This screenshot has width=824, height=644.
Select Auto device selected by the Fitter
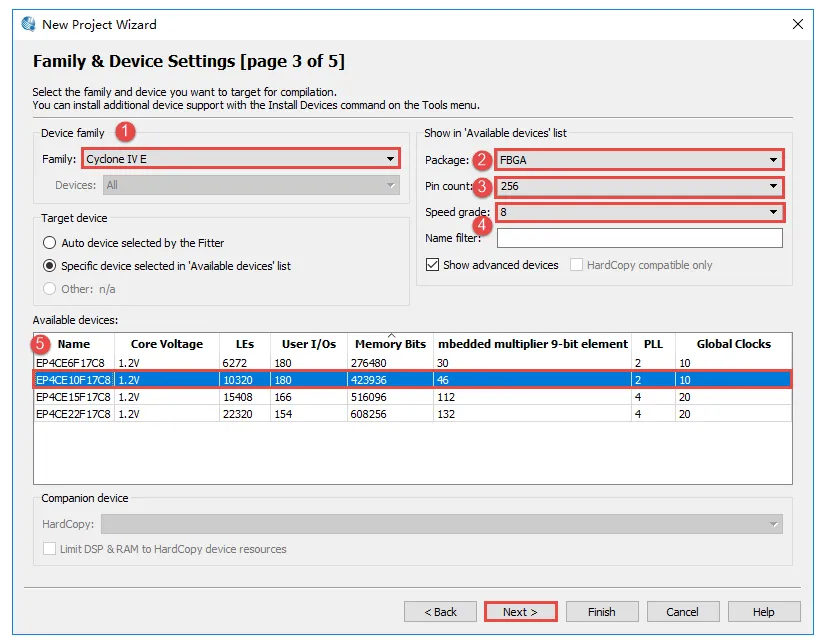point(49,243)
